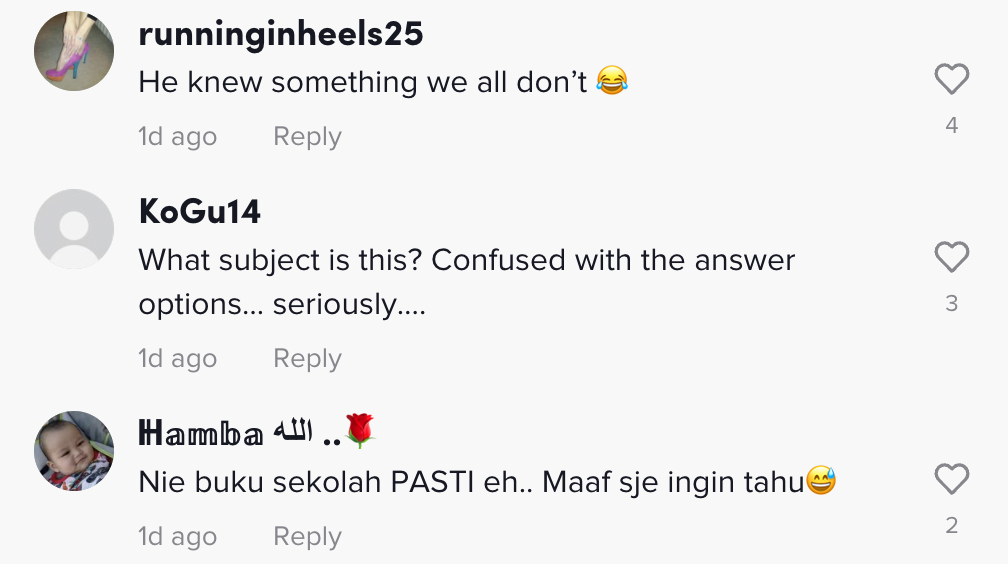Reply to KoGu14's comment
Viewport: 1008px width, 564px height.
(x=307, y=359)
